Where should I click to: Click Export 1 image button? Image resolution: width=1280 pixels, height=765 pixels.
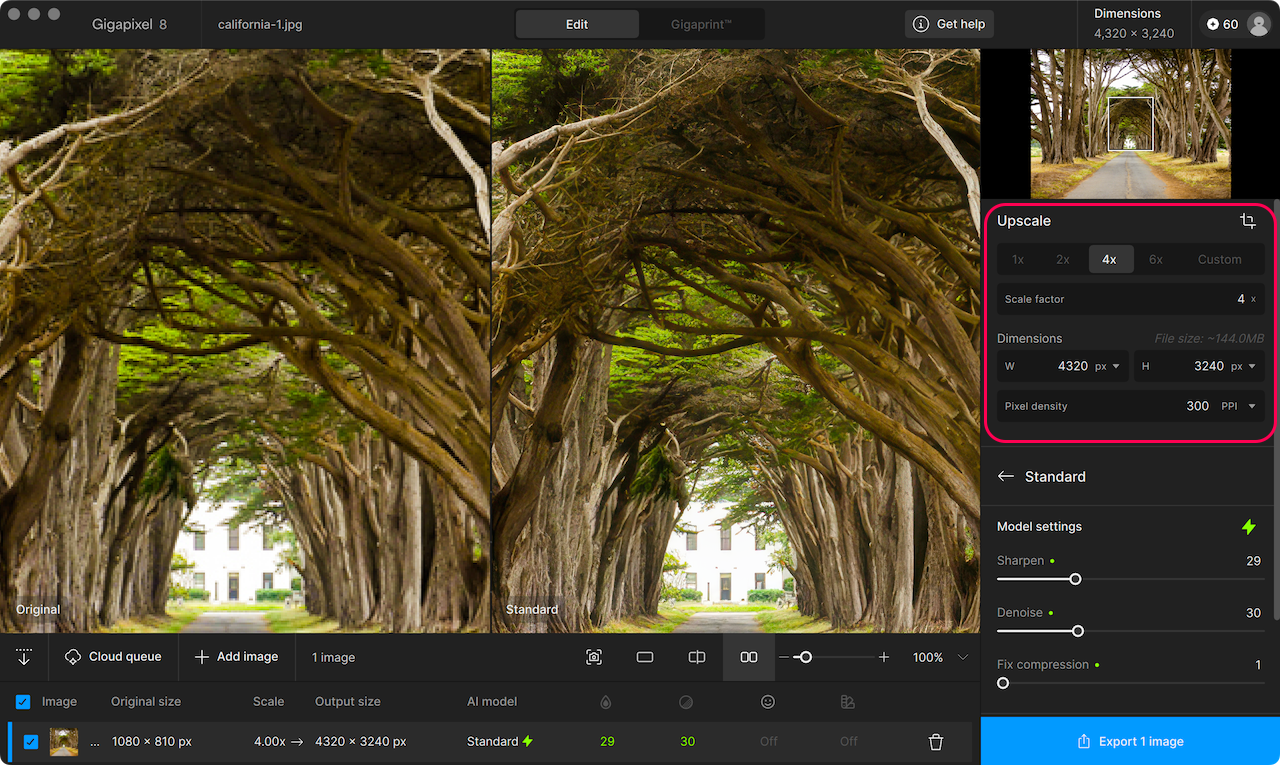1130,741
